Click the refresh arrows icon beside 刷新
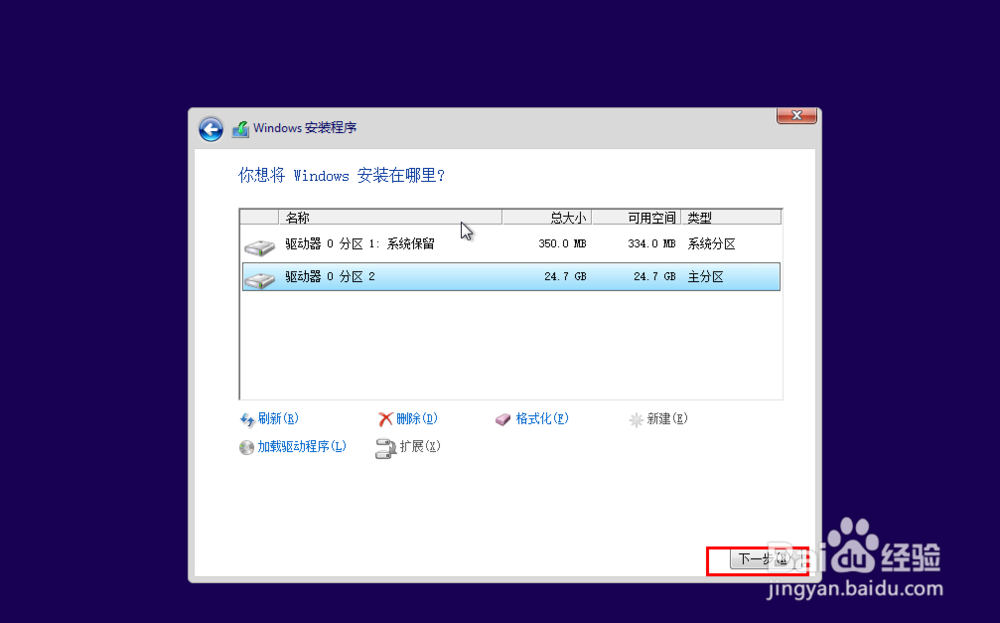This screenshot has width=1000, height=623. point(247,420)
